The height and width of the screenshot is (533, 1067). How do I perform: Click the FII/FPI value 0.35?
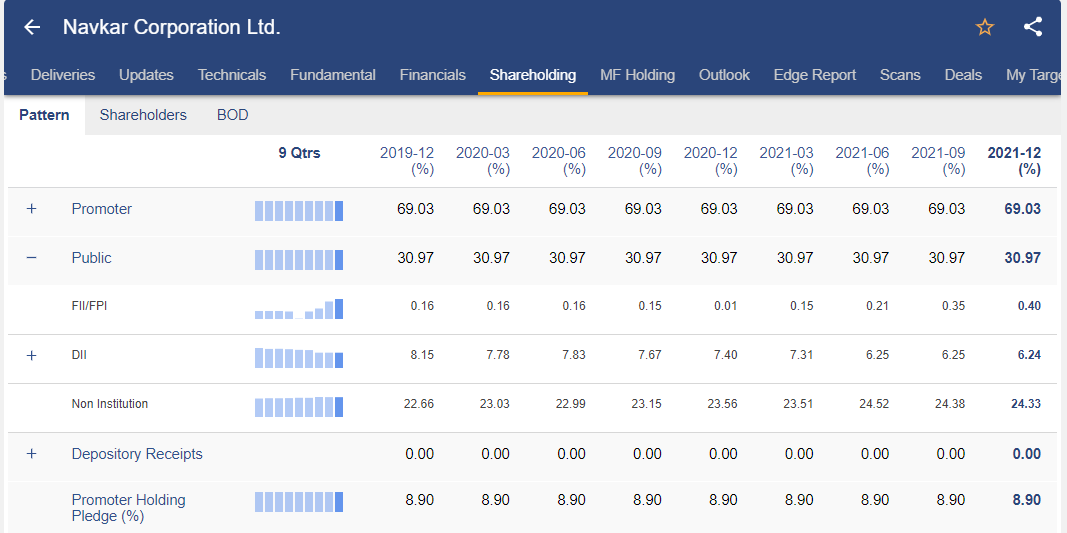click(953, 306)
